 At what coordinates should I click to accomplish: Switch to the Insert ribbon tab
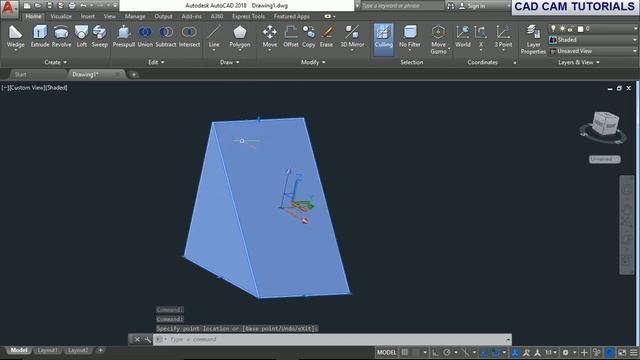pos(87,16)
